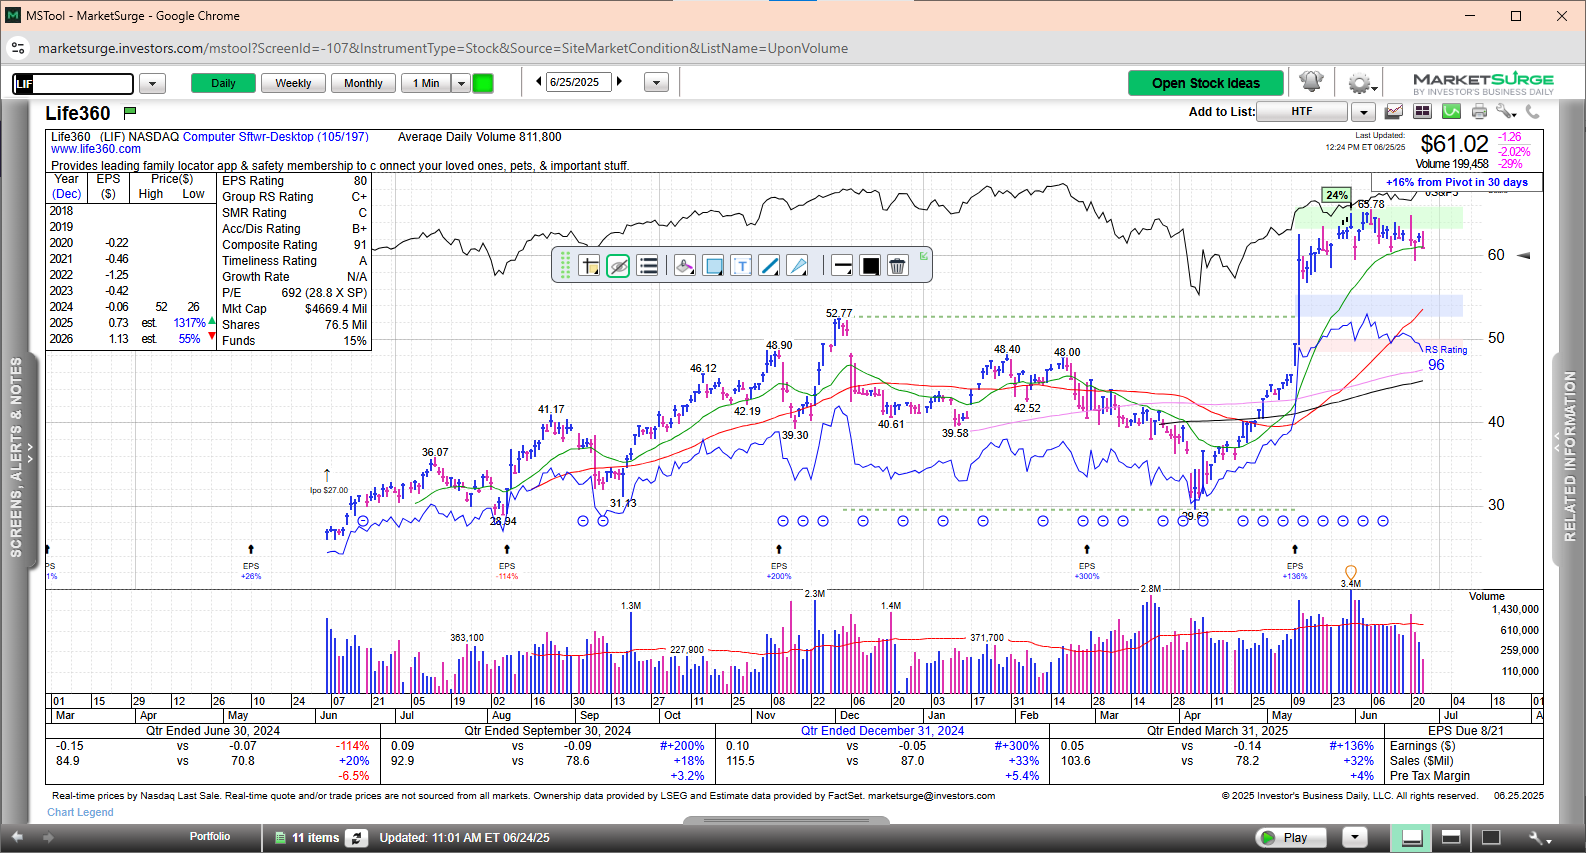Open the drawing list tool
This screenshot has height=853, width=1586.
pyautogui.click(x=648, y=266)
